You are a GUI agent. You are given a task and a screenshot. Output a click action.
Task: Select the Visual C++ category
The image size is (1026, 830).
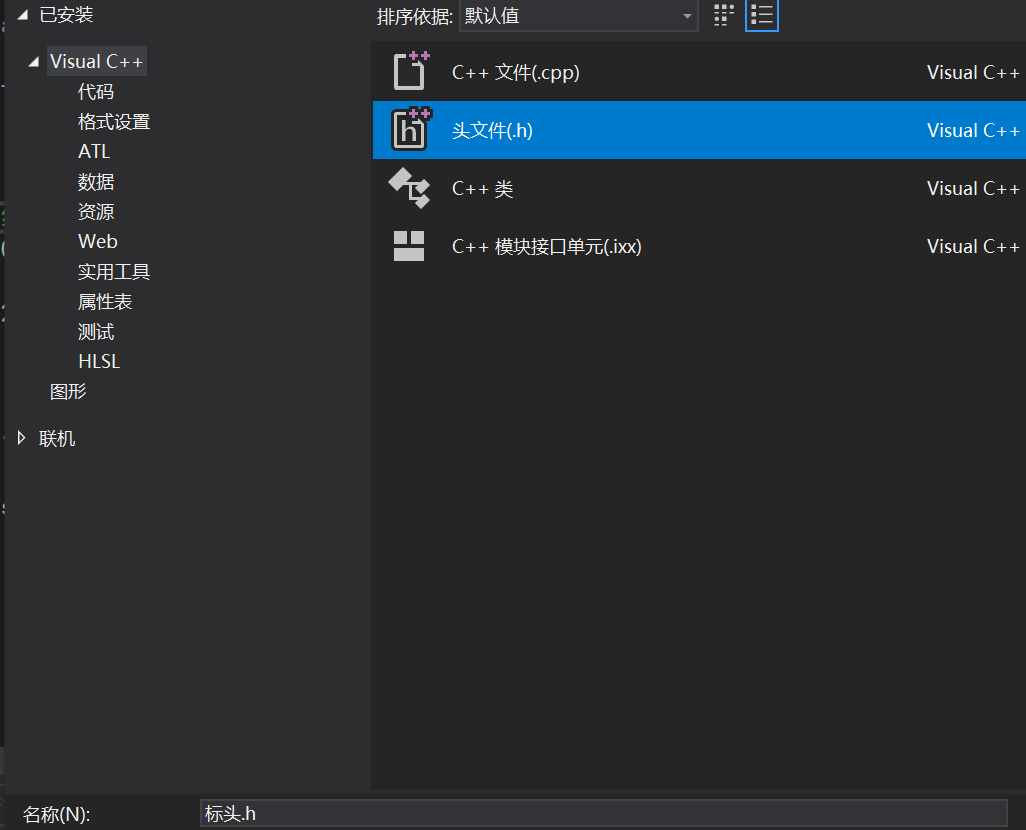coord(96,62)
